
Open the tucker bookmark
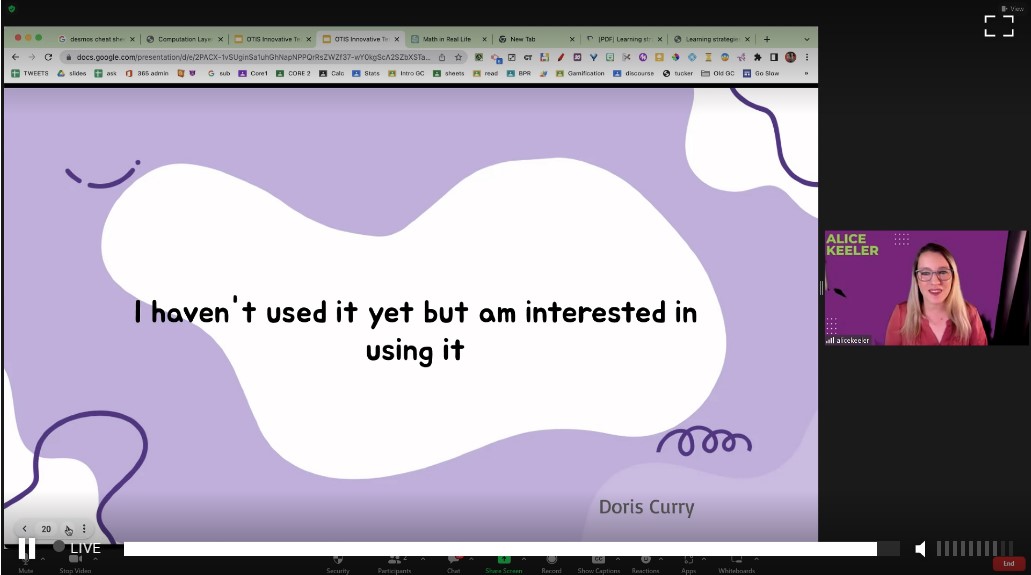pos(677,74)
